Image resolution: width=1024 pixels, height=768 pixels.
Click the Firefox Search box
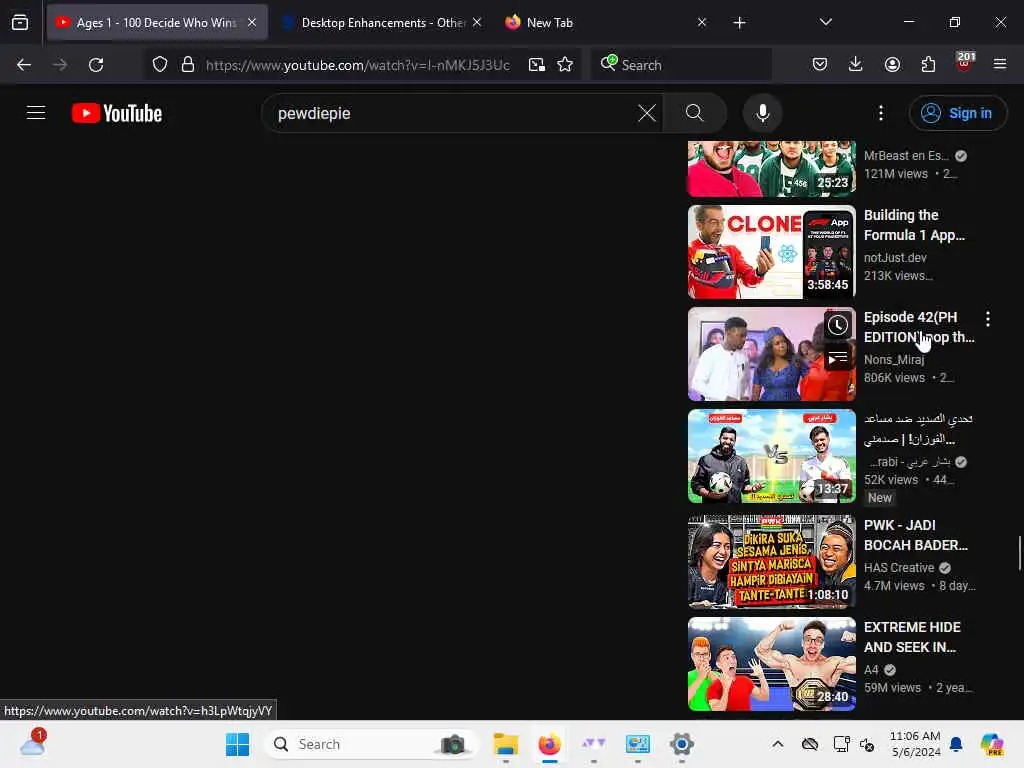click(x=680, y=65)
